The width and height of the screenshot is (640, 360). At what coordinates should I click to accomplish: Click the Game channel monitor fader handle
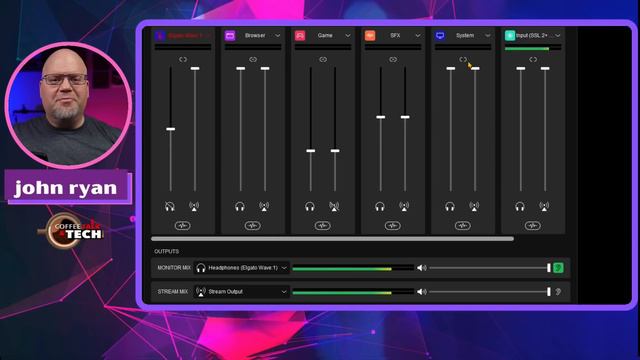click(311, 151)
